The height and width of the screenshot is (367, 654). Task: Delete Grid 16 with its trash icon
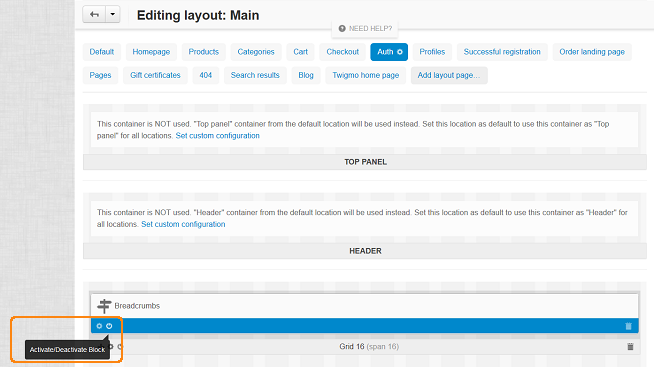click(630, 347)
